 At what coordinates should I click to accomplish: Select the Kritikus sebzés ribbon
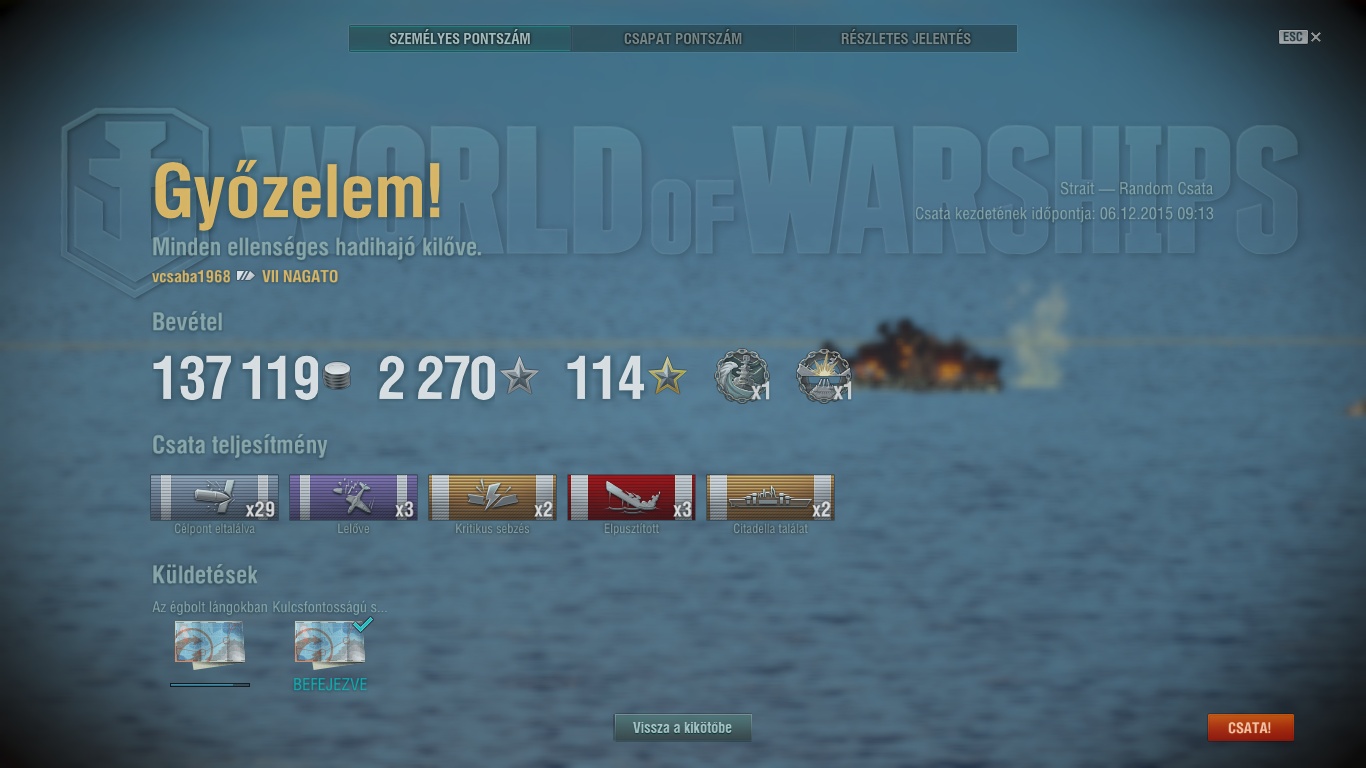(492, 498)
